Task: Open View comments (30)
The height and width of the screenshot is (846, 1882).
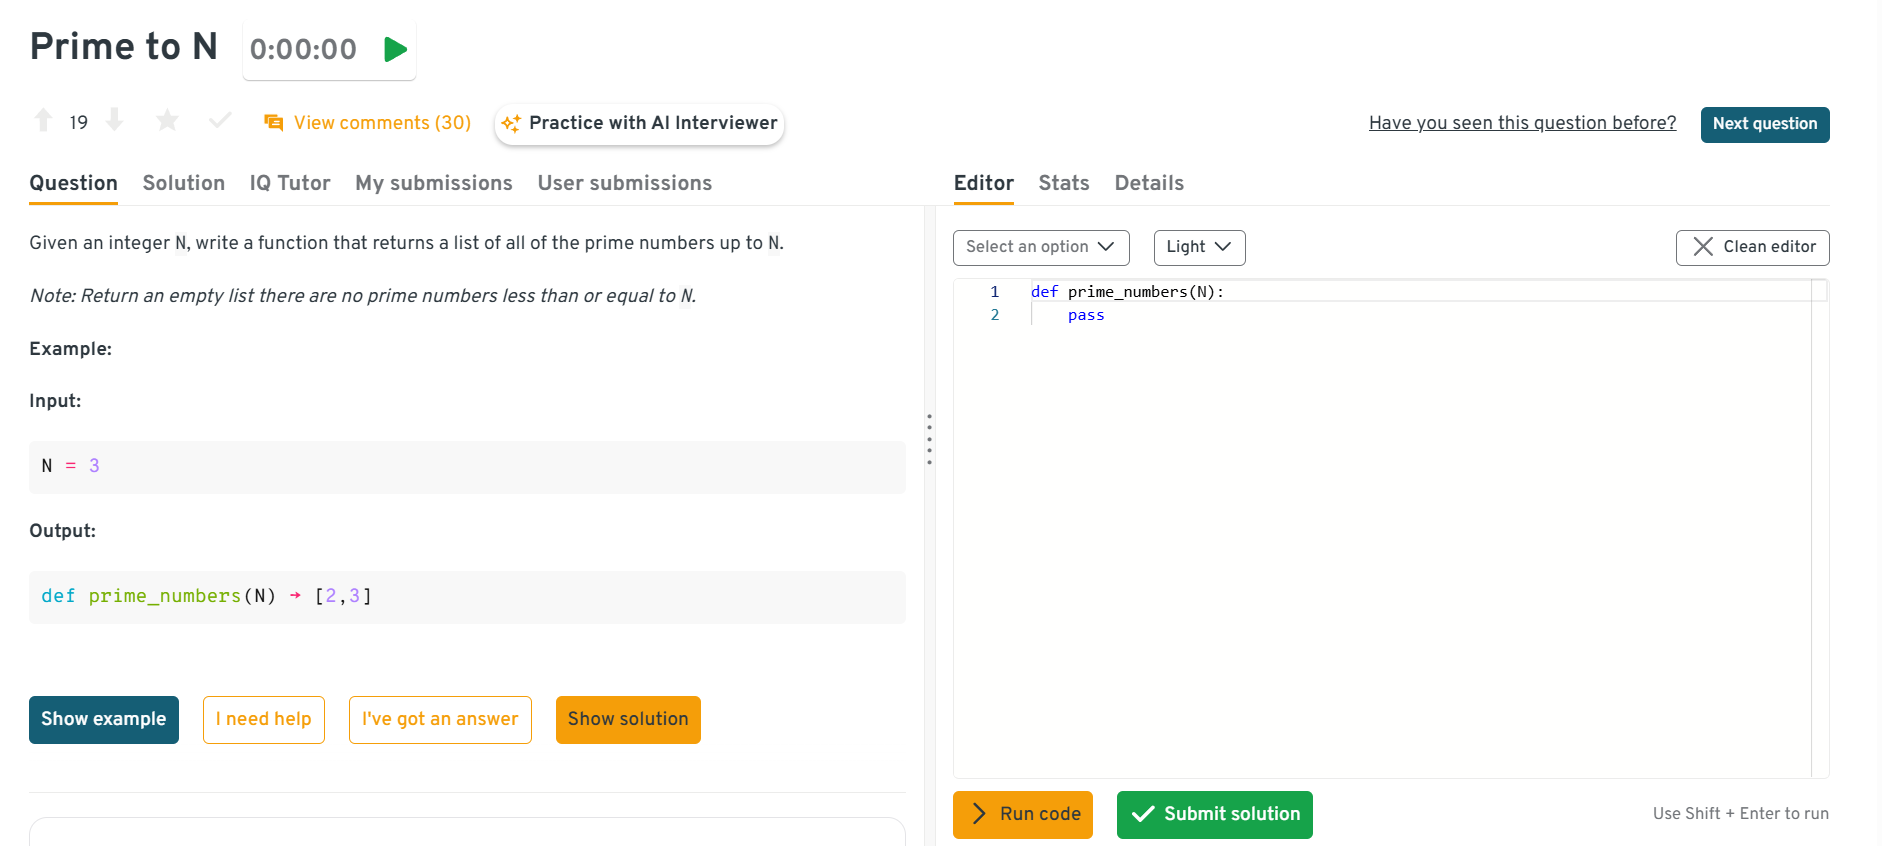Action: 367,123
